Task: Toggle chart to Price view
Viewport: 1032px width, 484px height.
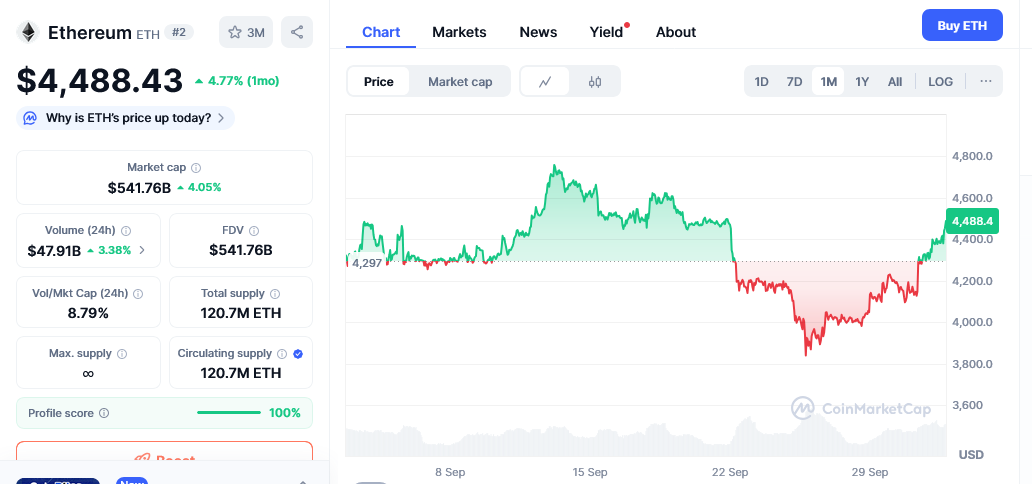Action: pos(378,82)
